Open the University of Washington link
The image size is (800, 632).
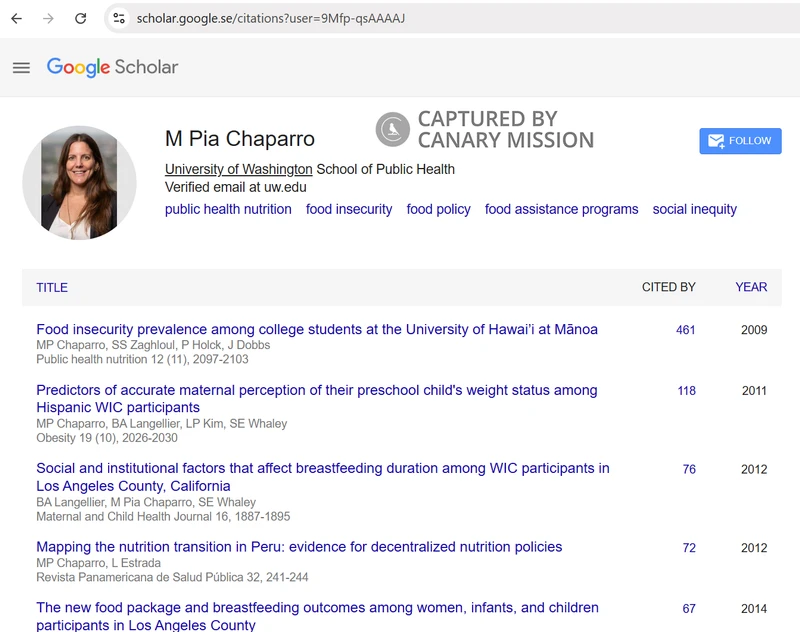pos(238,169)
